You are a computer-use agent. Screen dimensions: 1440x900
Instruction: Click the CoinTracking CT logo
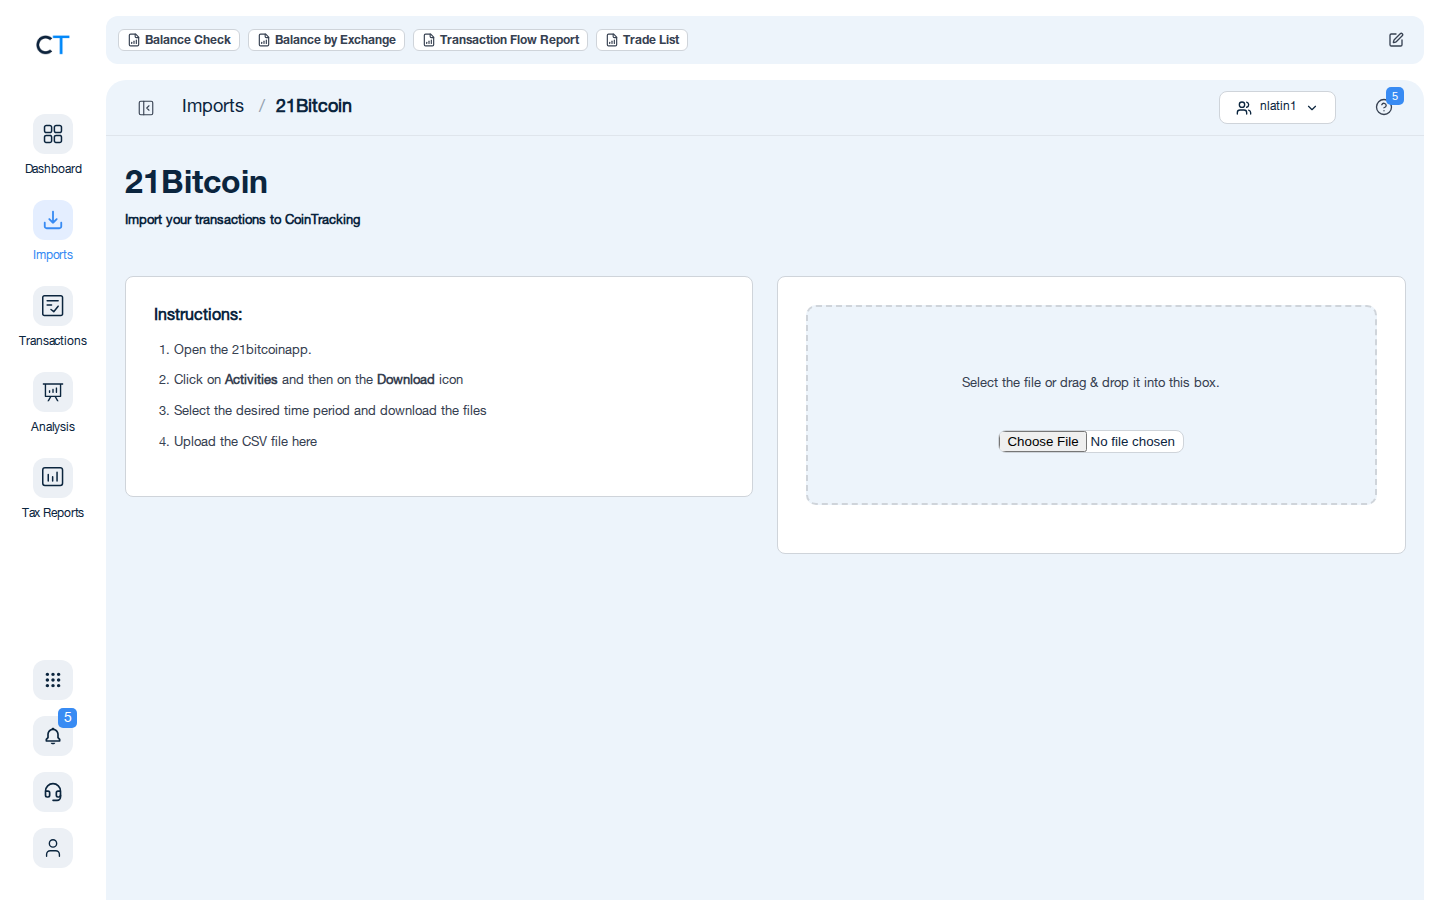(x=52, y=45)
